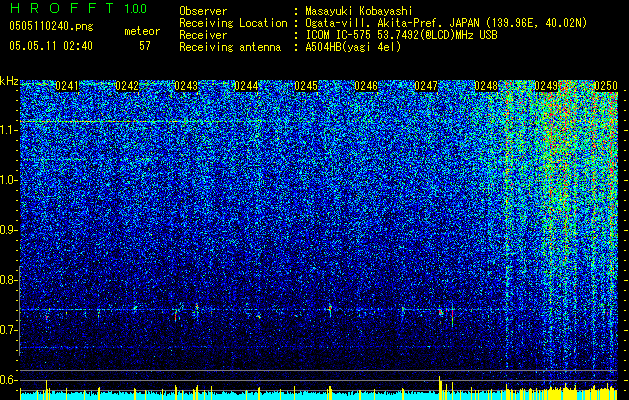
Task: Click the meteor count value 57
Action: pyautogui.click(x=144, y=46)
